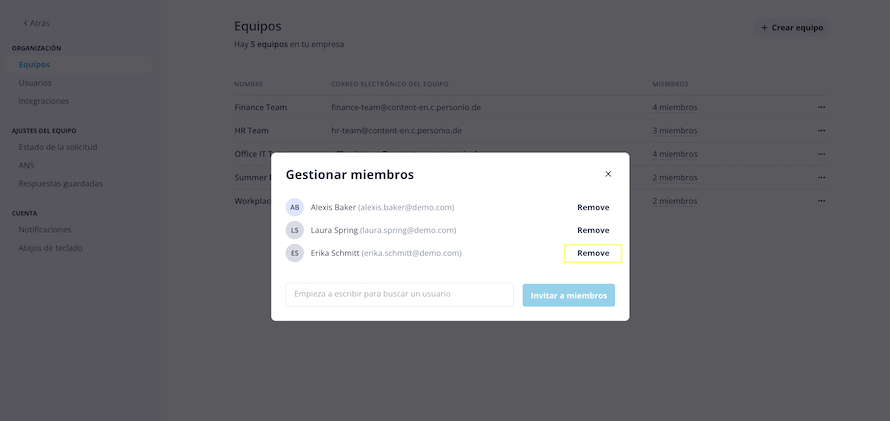
Task: Open the more options for Office IT Team
Action: (x=821, y=154)
